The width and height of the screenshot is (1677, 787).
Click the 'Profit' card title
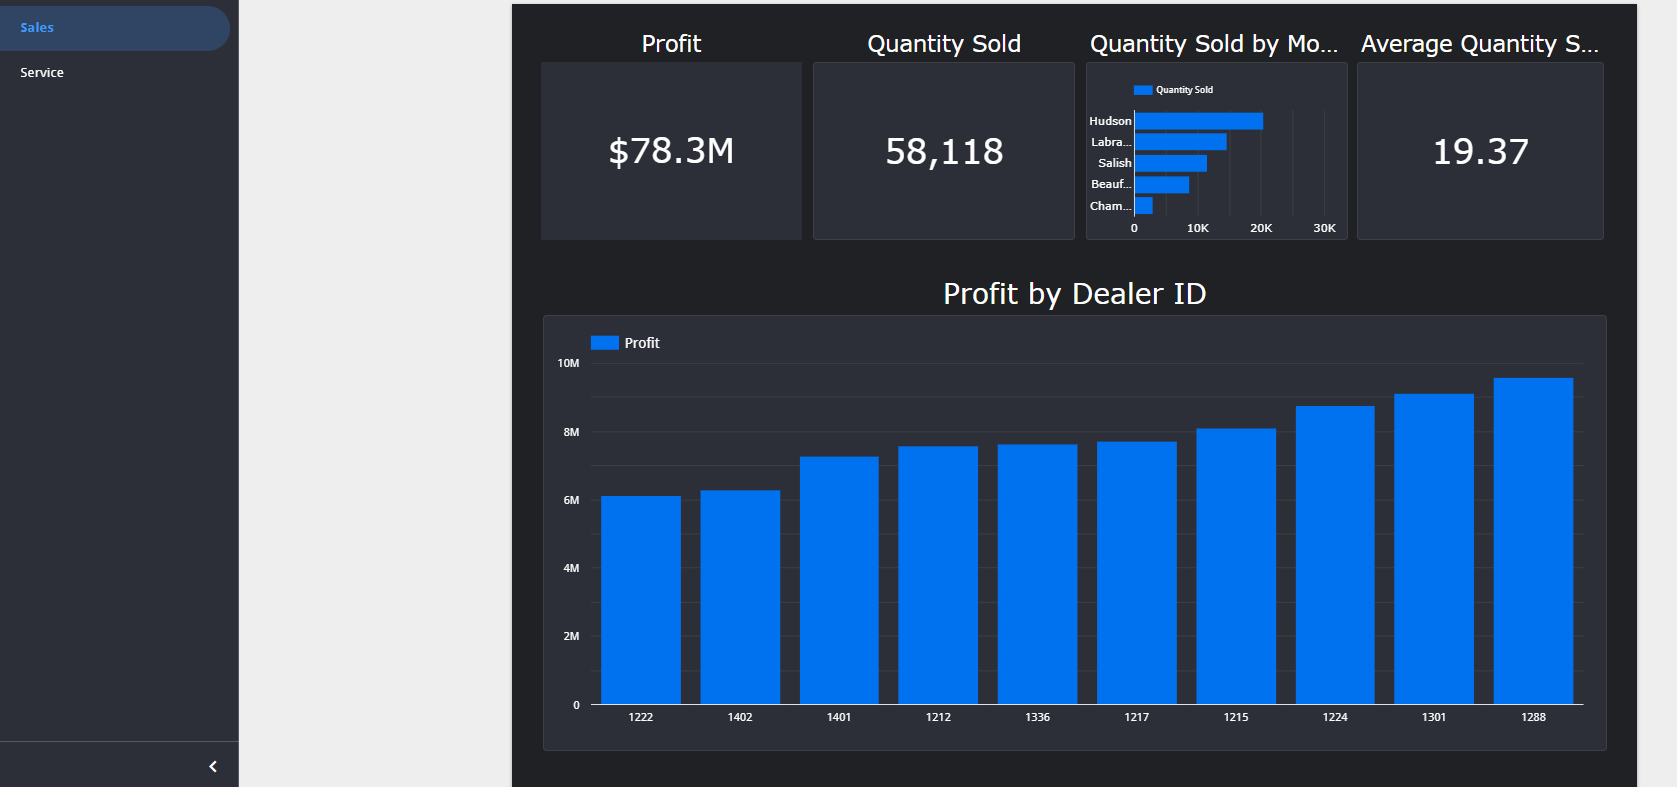point(671,44)
